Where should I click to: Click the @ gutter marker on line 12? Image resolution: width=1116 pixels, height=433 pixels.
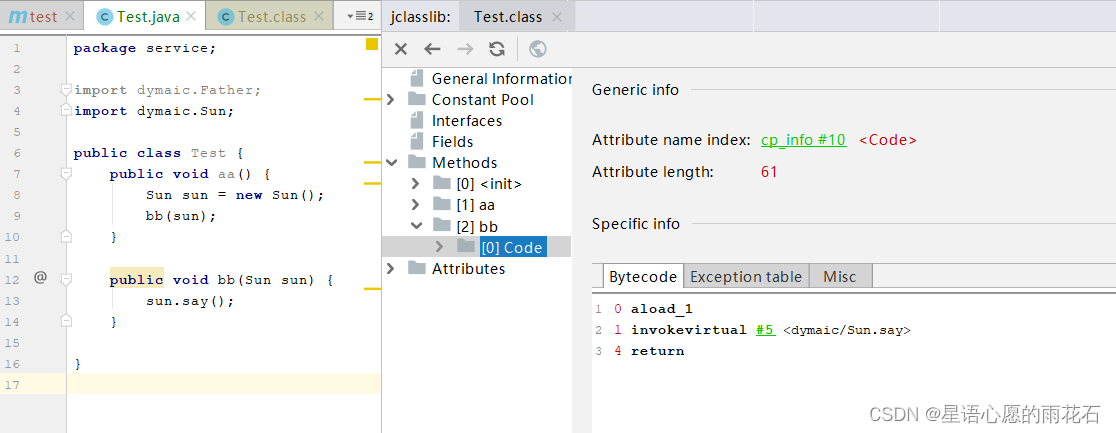pos(40,278)
